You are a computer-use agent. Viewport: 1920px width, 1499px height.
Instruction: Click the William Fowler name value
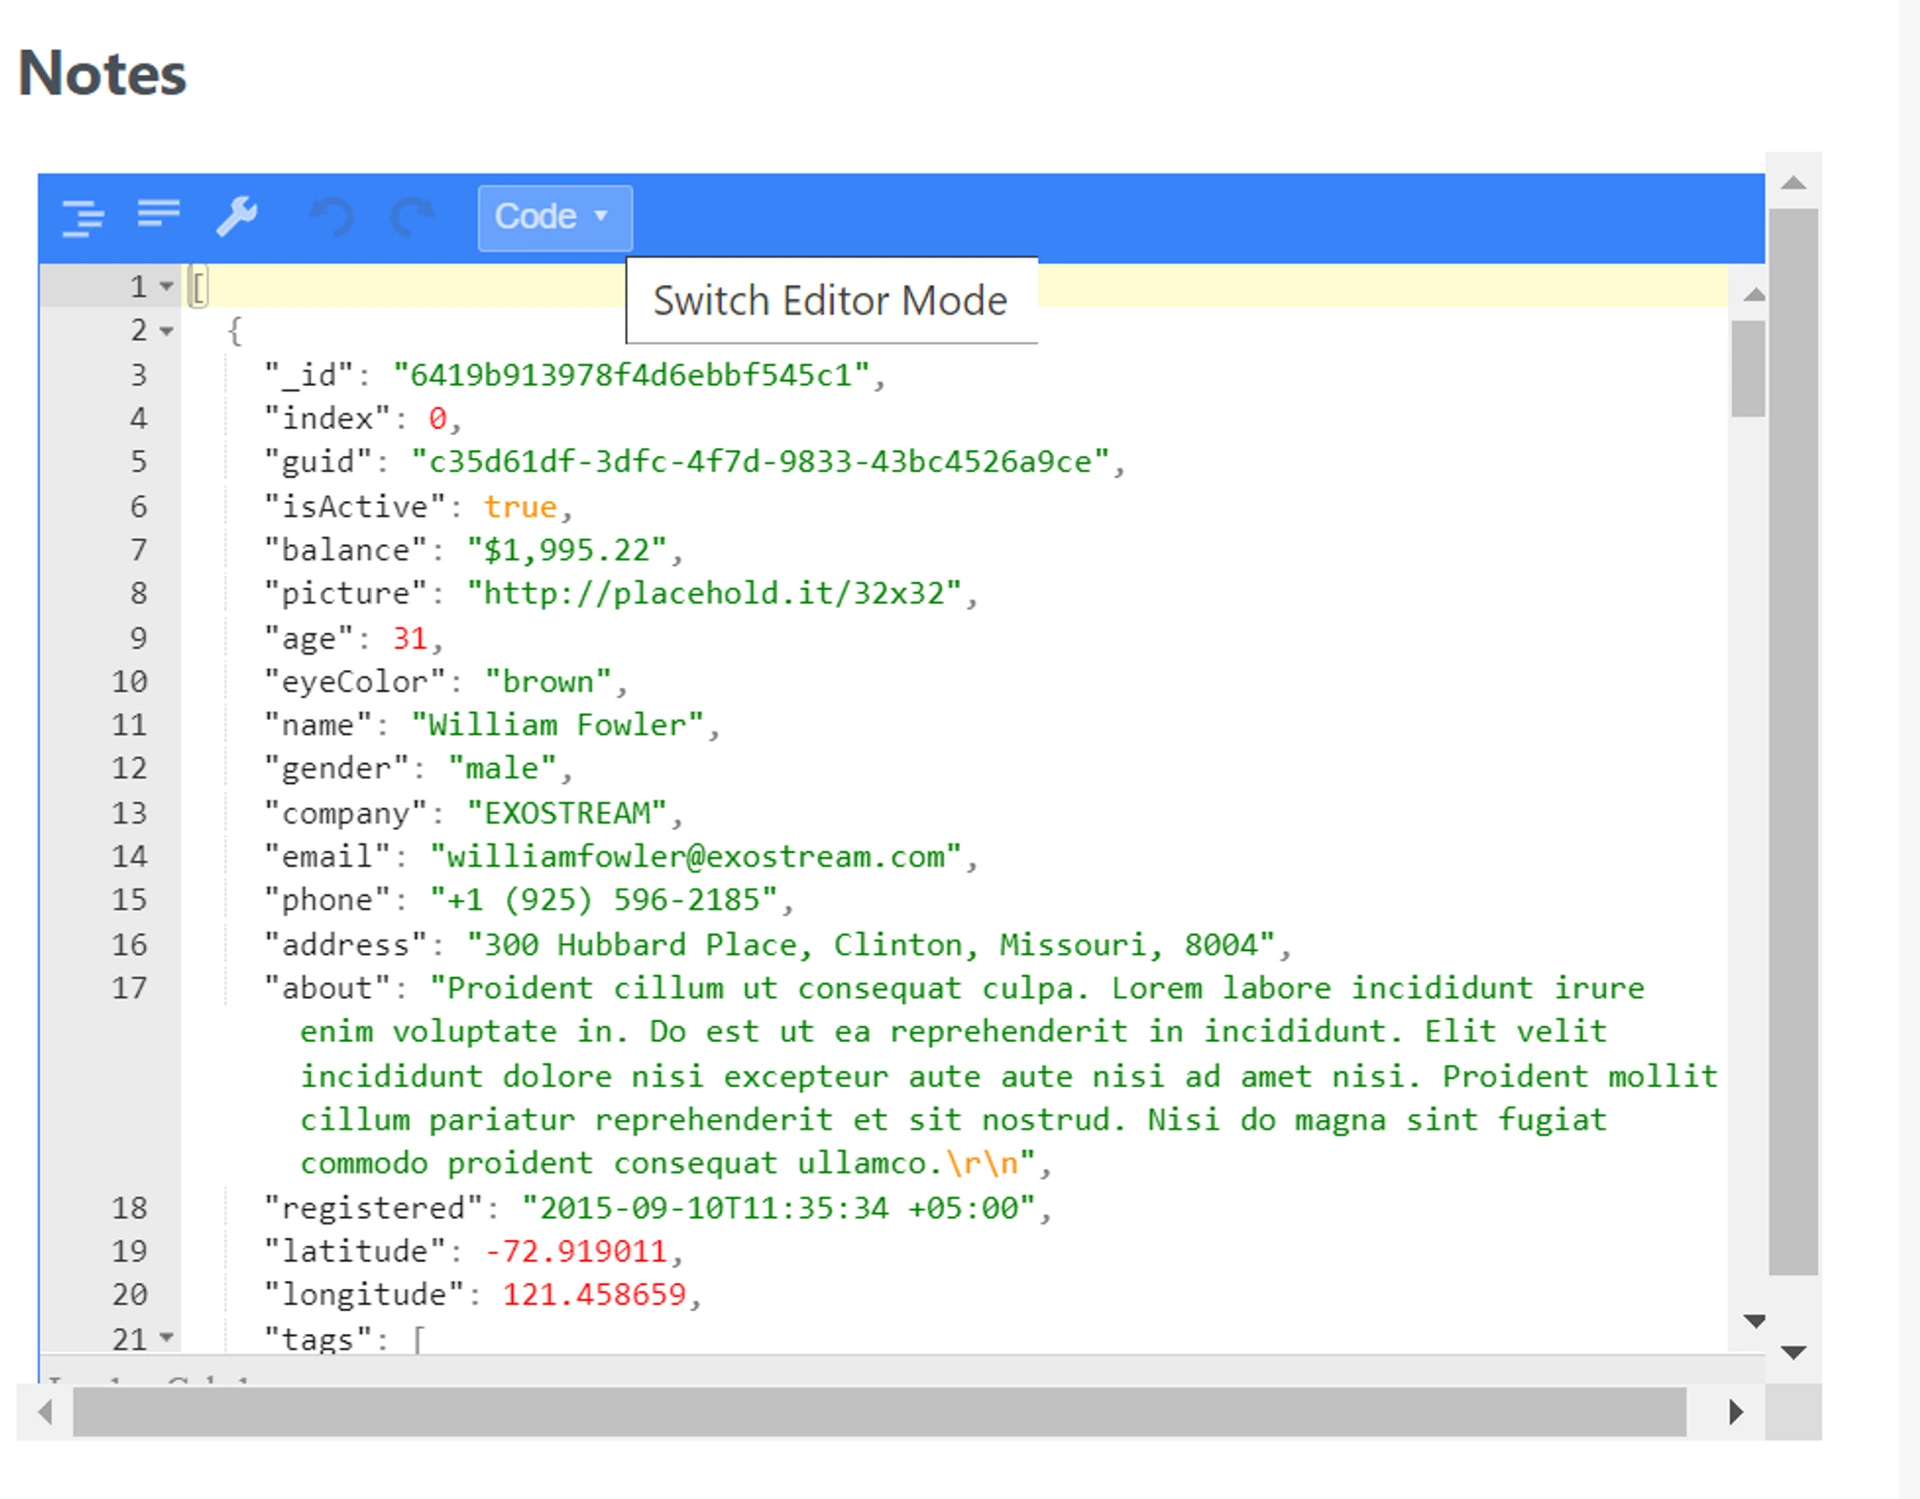558,725
